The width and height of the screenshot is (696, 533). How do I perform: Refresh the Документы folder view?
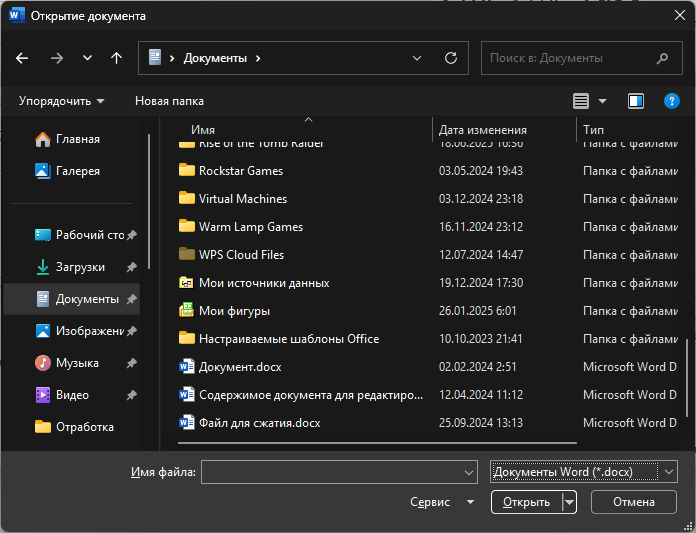point(451,58)
